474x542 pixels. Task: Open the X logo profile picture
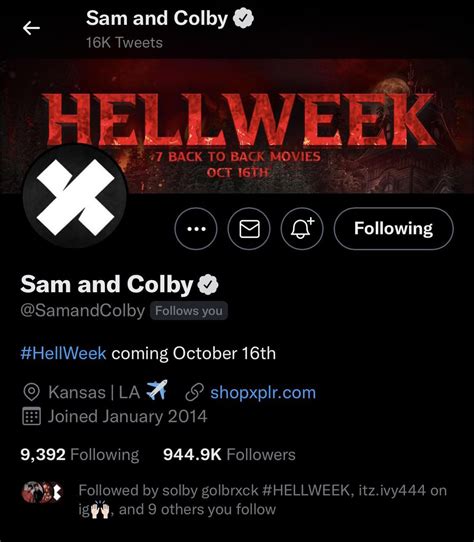pyautogui.click(x=75, y=196)
